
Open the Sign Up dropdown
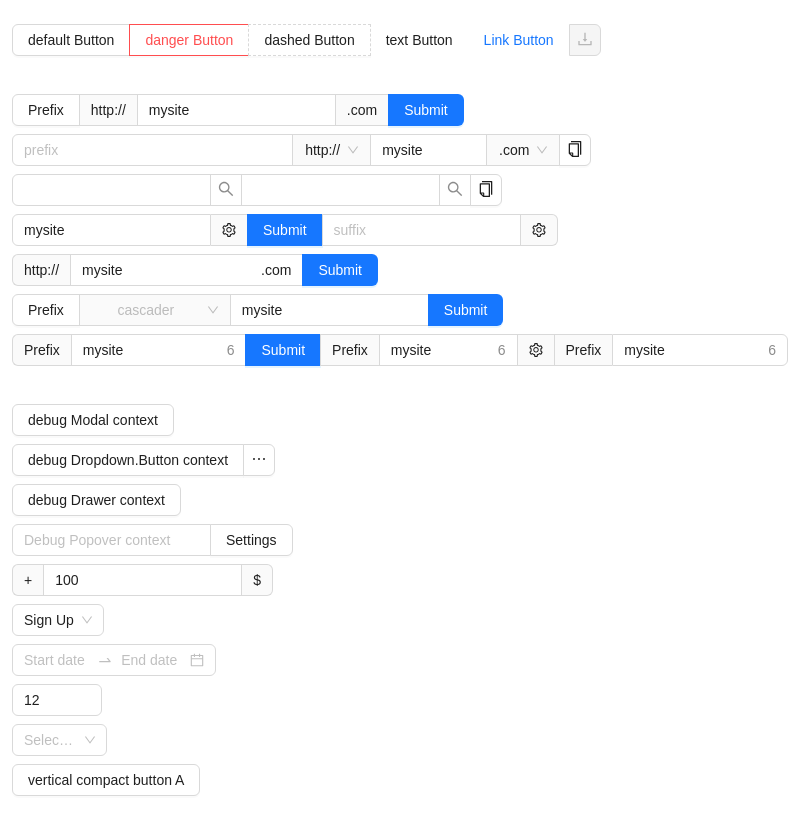click(58, 620)
